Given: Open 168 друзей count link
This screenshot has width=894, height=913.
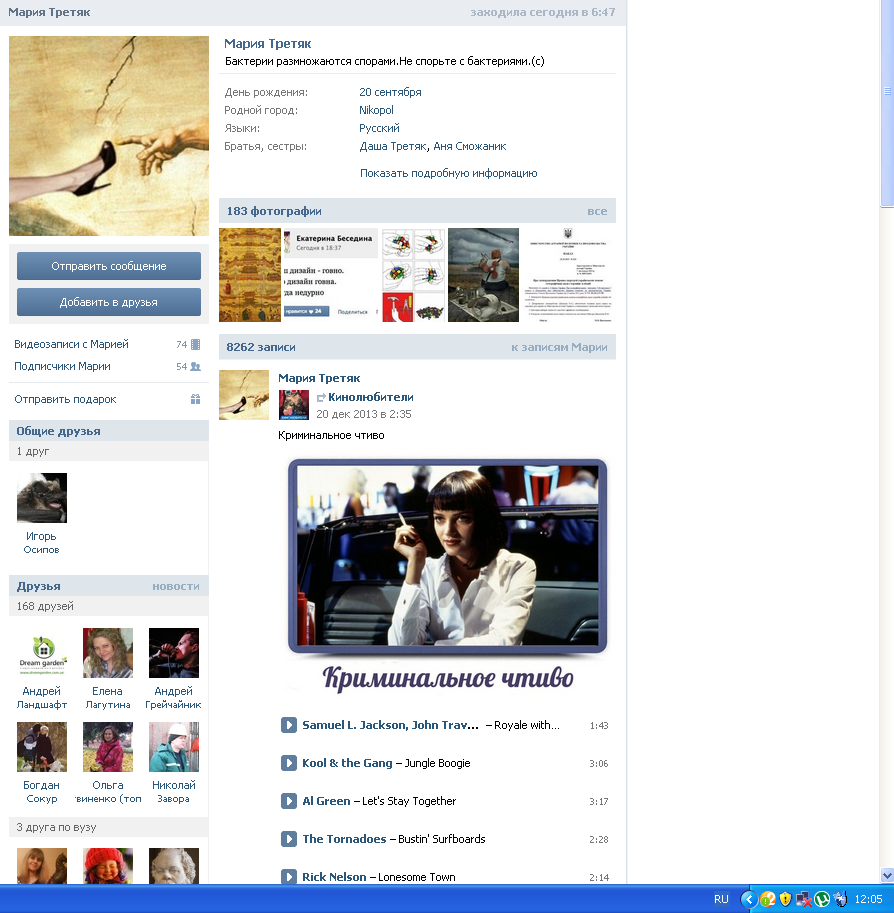Looking at the screenshot, I should point(45,606).
